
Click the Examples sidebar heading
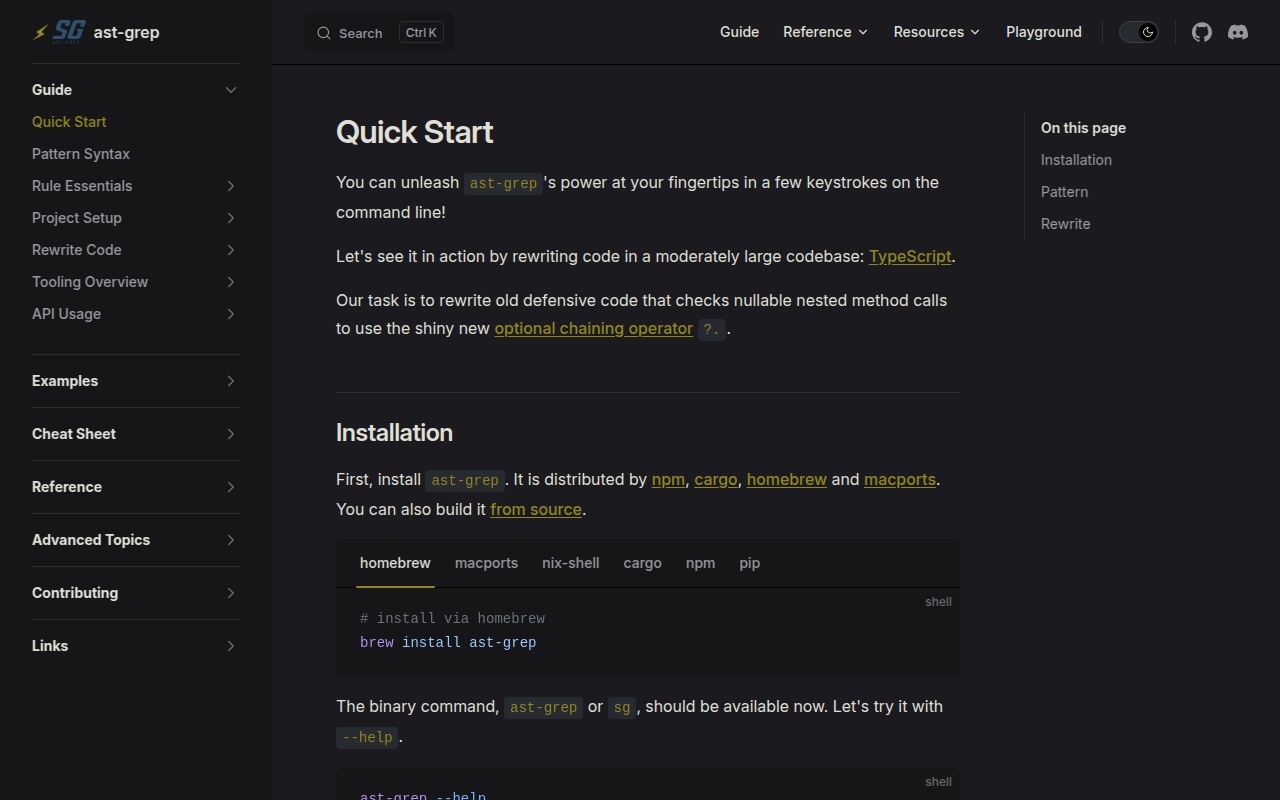(x=65, y=381)
